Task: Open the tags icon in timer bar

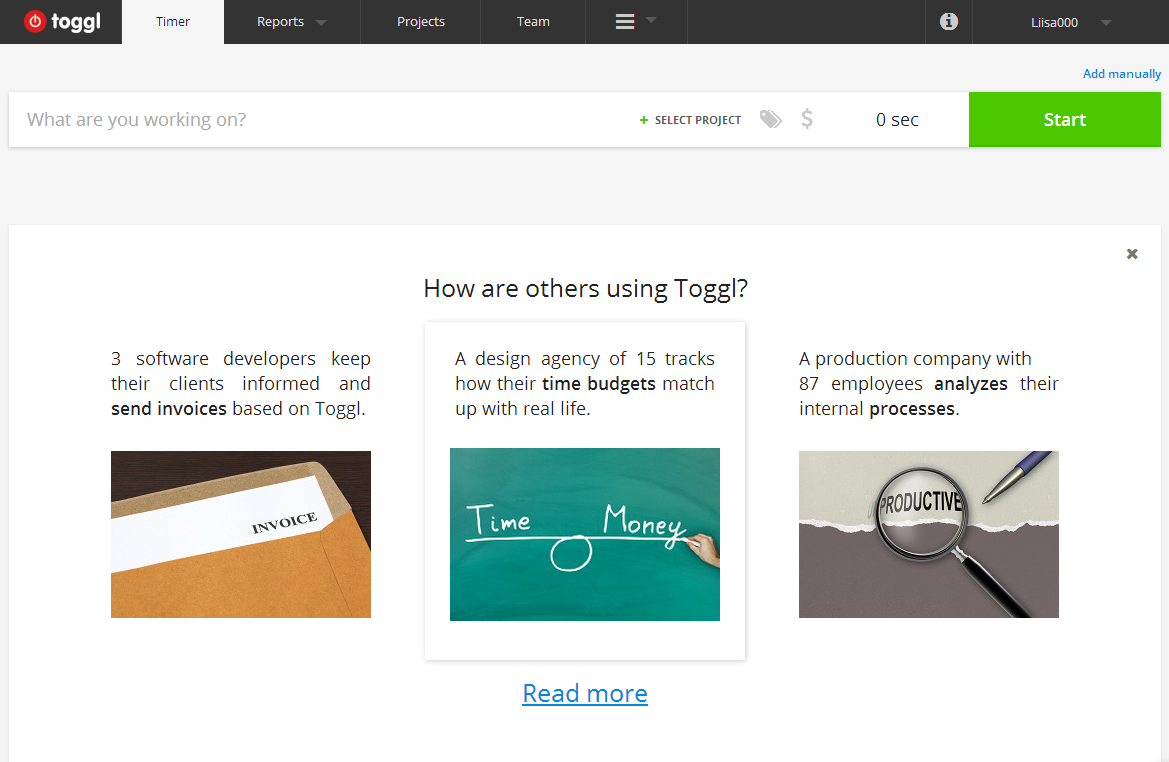Action: pos(771,119)
